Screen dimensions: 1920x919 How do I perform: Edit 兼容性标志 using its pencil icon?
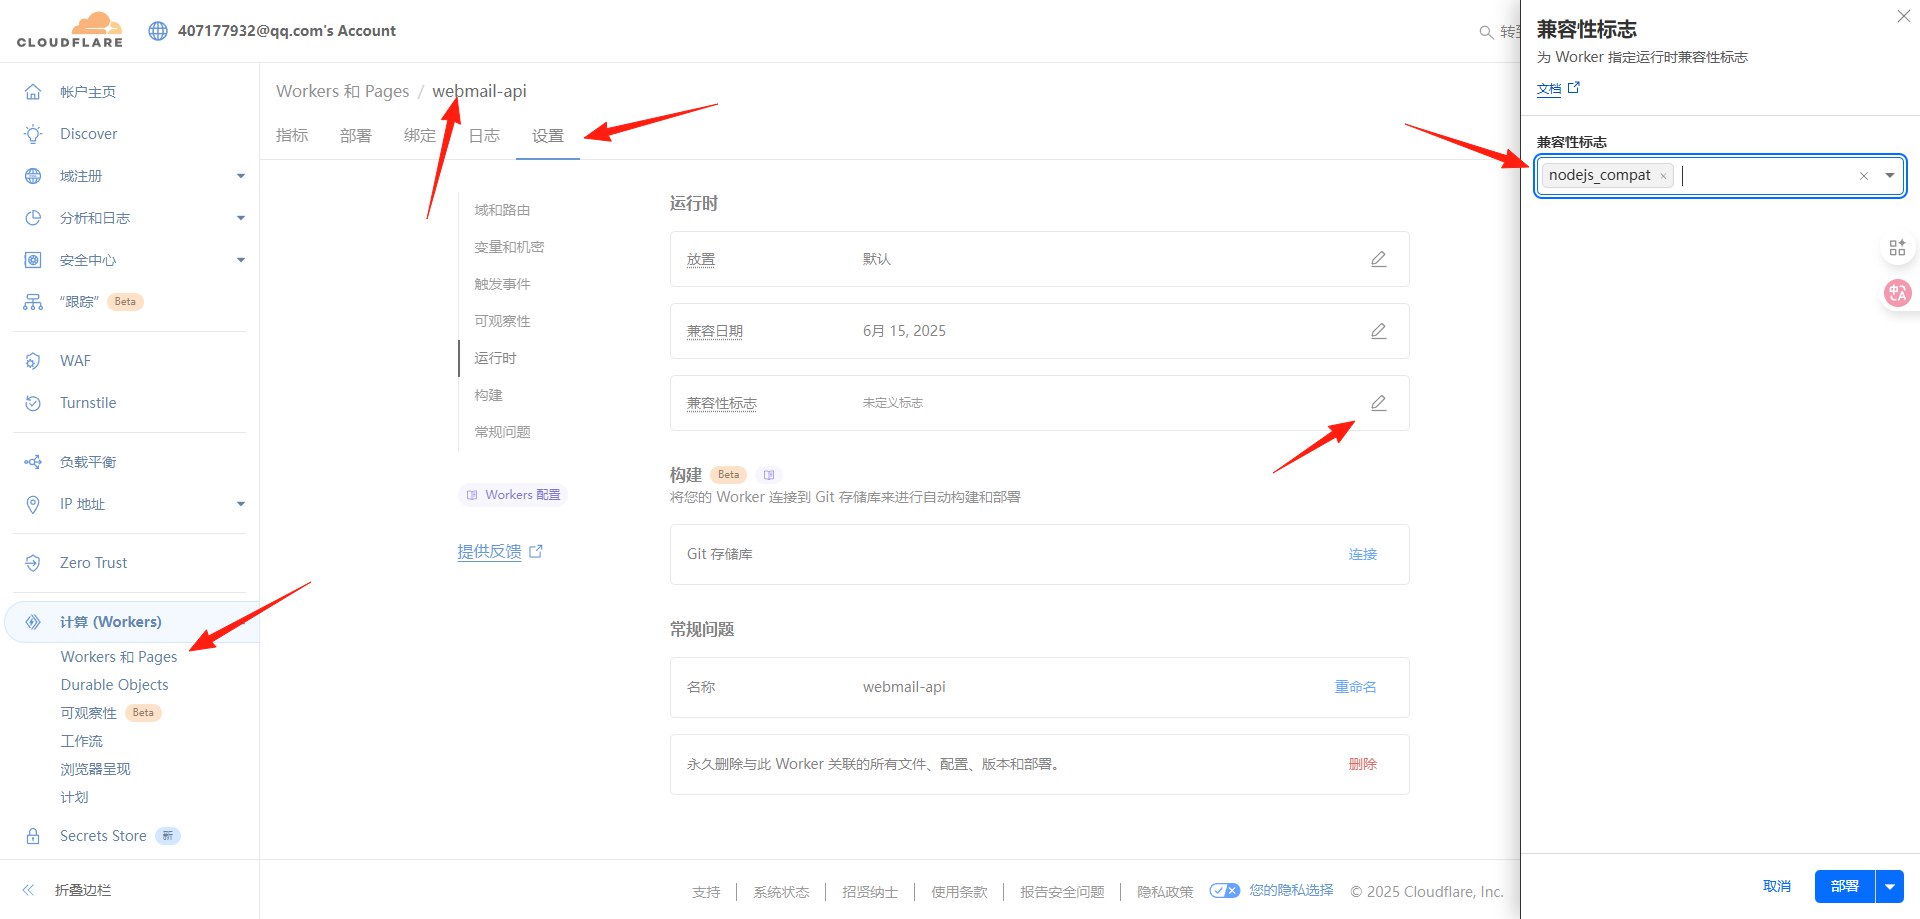pyautogui.click(x=1378, y=402)
